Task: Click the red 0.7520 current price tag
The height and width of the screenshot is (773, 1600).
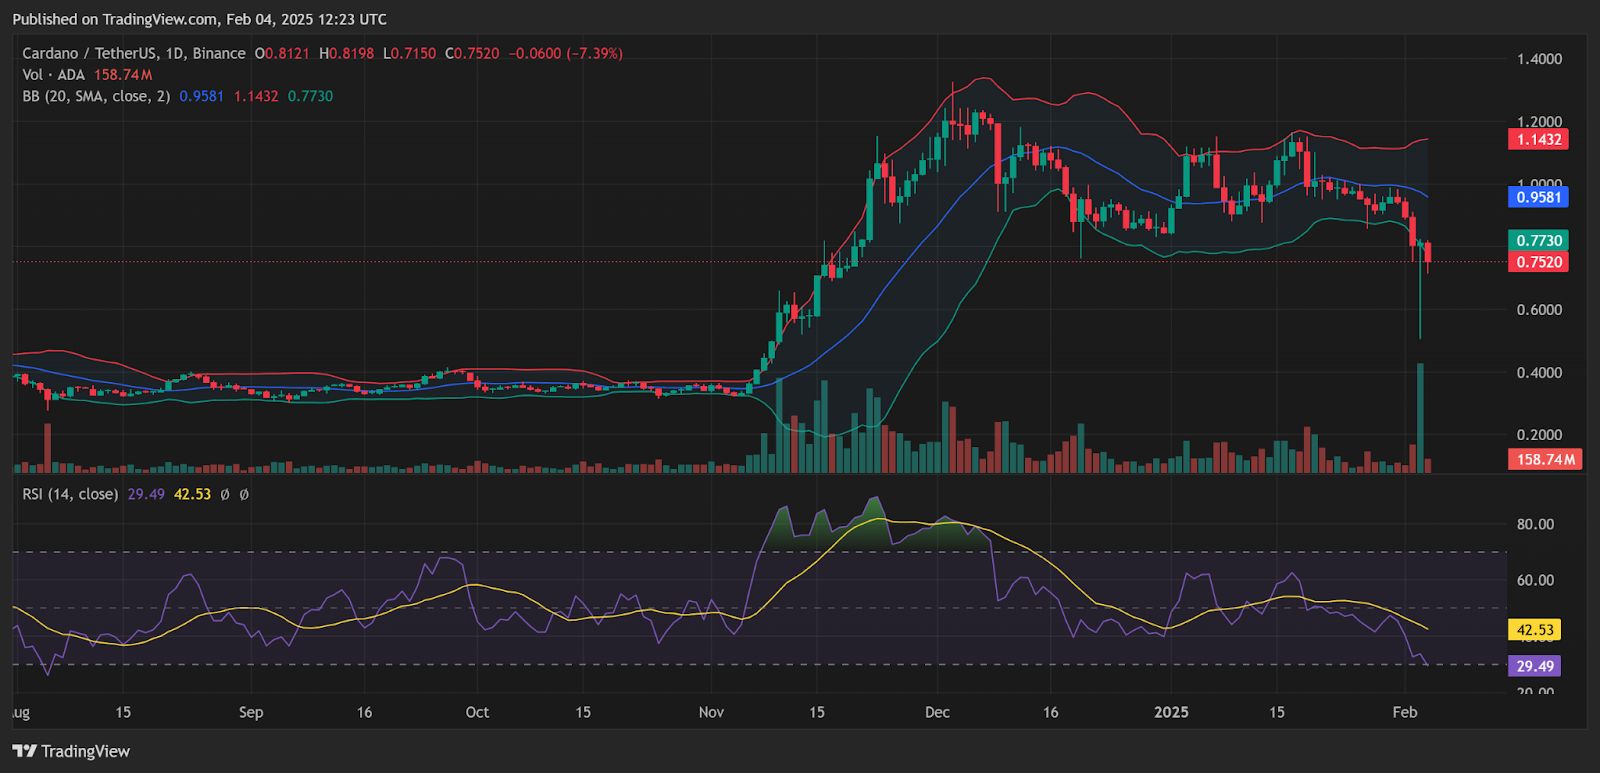Action: (x=1538, y=262)
